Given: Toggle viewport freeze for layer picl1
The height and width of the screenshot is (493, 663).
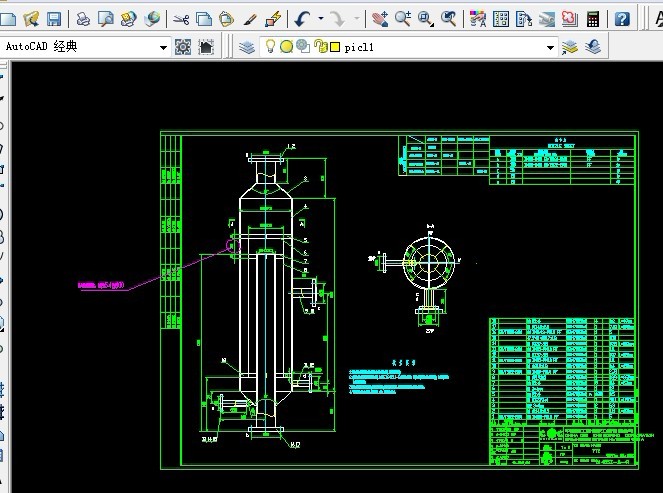Looking at the screenshot, I should [303, 46].
